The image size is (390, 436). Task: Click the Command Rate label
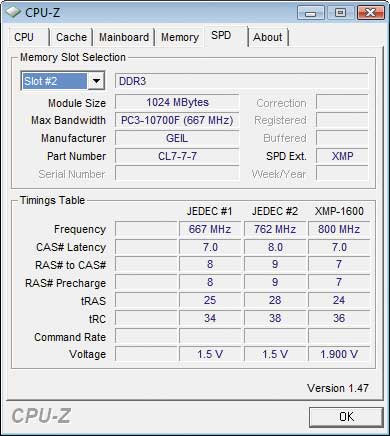(x=70, y=337)
